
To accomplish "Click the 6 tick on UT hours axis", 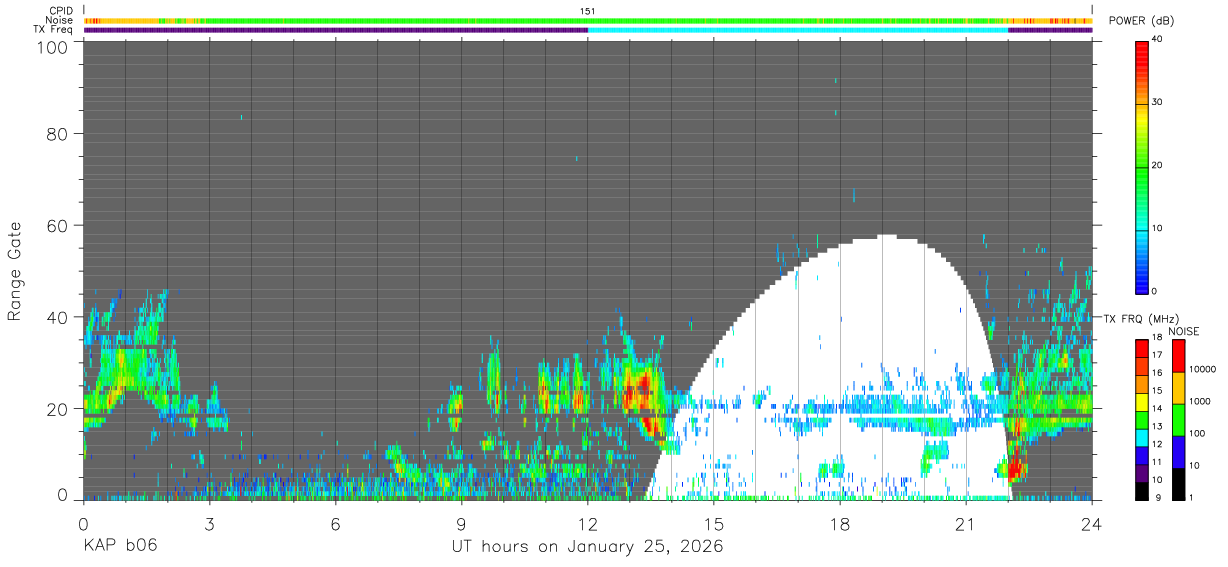I will [335, 523].
